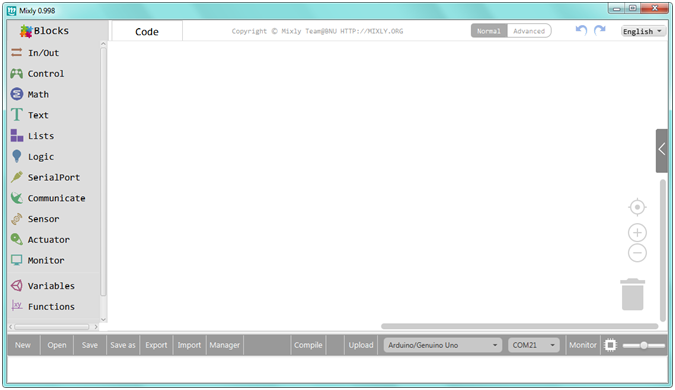
Task: Center the workspace with the crosshair icon
Action: (x=637, y=207)
